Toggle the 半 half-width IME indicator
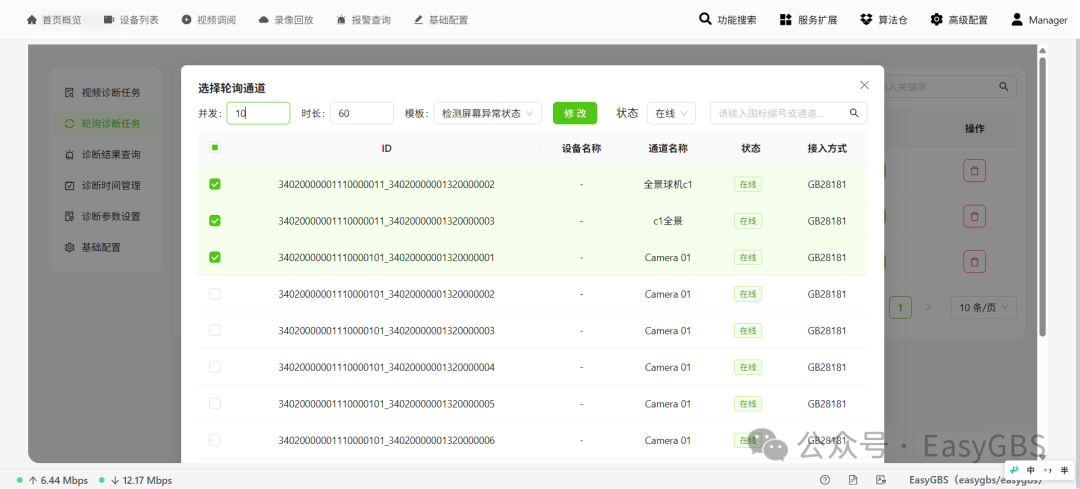The image size is (1080, 489). pos(1064,470)
